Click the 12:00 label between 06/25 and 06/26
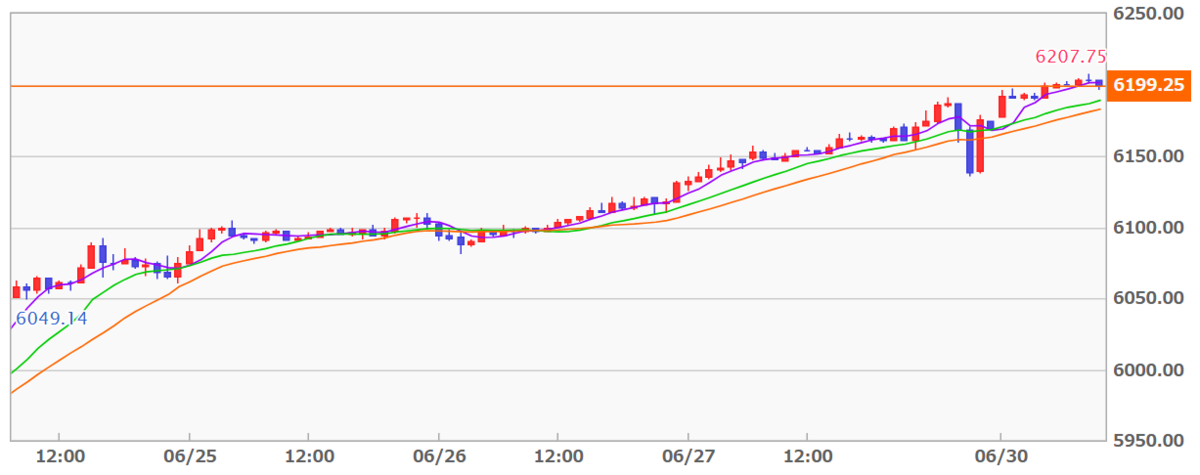 (x=308, y=456)
